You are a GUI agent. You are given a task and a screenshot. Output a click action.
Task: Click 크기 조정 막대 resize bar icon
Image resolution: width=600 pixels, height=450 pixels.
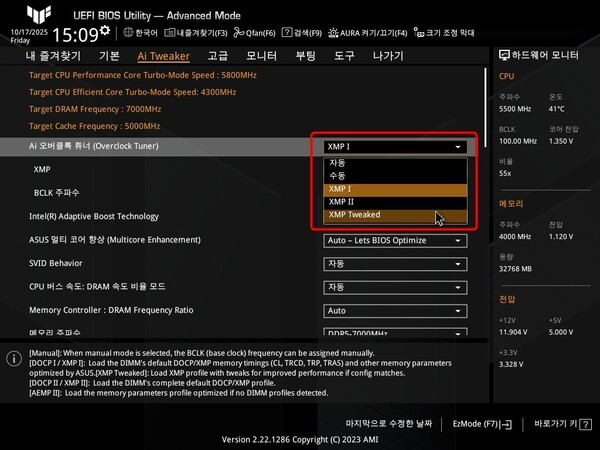point(419,33)
